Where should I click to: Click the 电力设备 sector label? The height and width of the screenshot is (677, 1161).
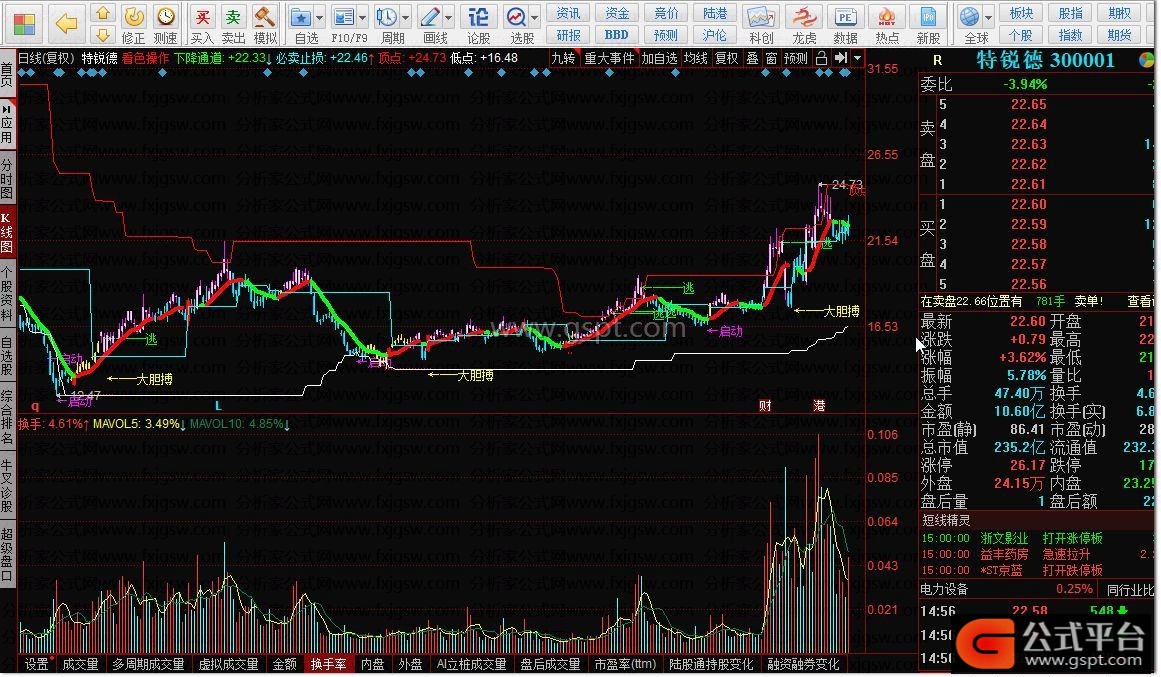click(x=944, y=590)
